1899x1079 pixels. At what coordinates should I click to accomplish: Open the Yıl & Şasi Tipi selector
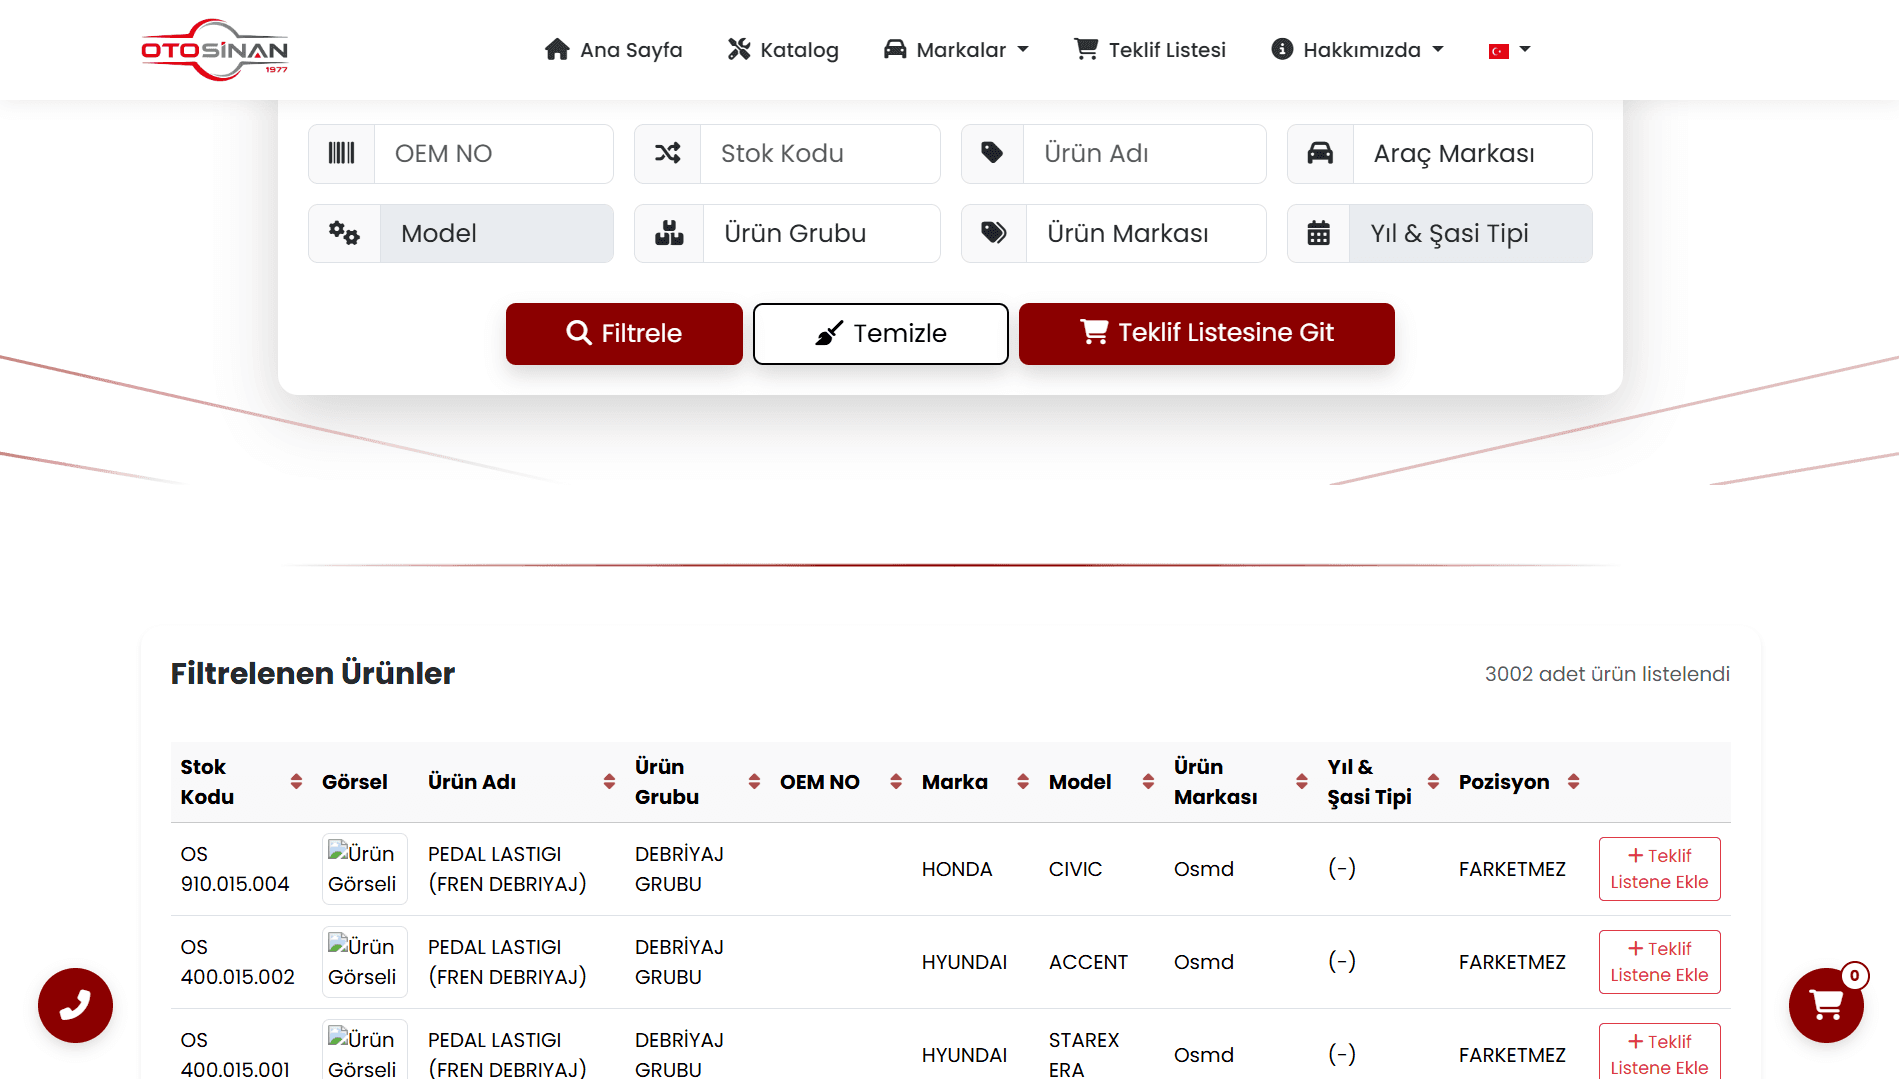click(1470, 234)
